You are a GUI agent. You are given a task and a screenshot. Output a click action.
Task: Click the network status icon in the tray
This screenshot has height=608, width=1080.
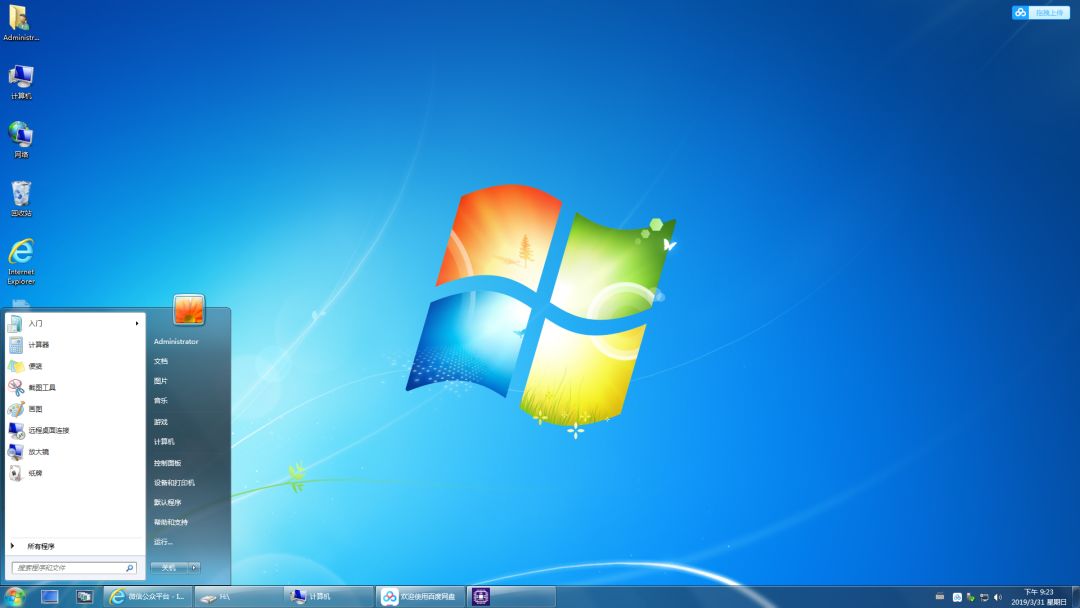click(985, 597)
